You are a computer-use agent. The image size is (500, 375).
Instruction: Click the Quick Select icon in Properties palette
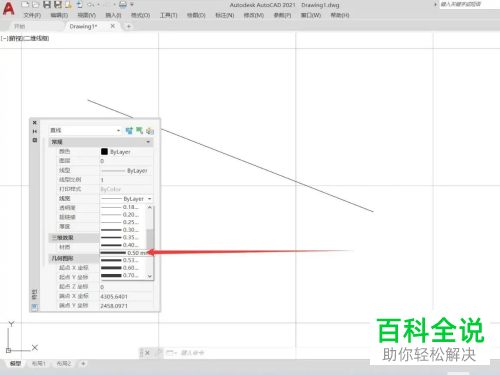(x=150, y=131)
